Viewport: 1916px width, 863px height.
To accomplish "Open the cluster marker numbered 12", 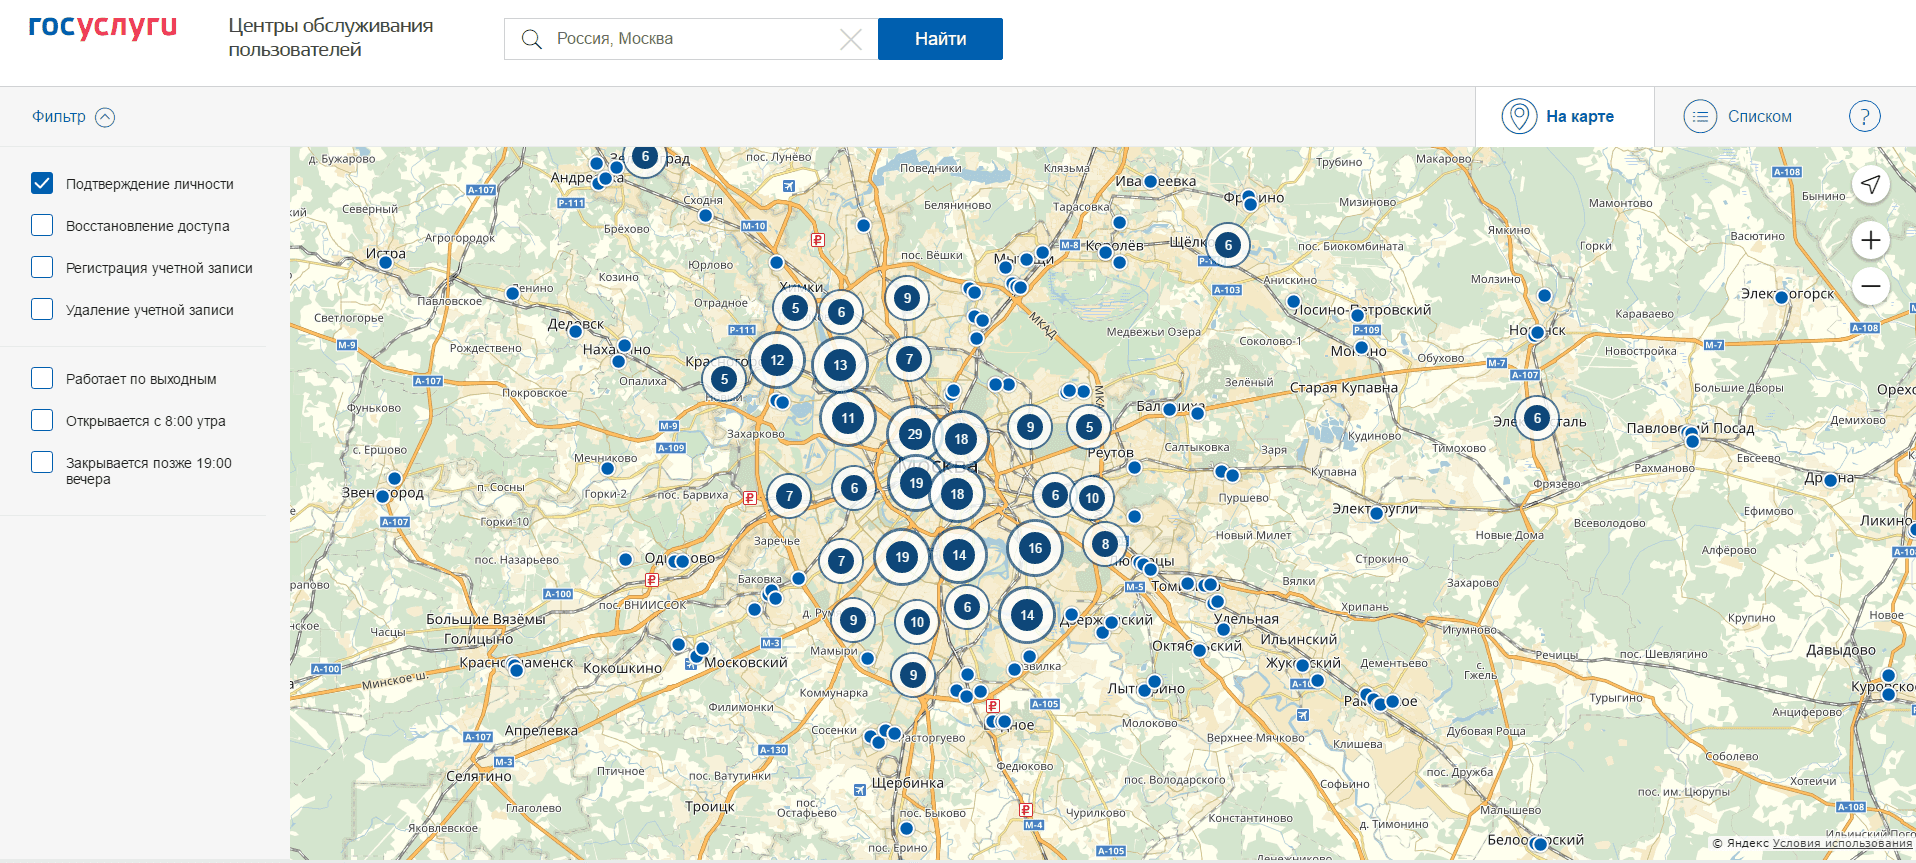I will (x=777, y=360).
